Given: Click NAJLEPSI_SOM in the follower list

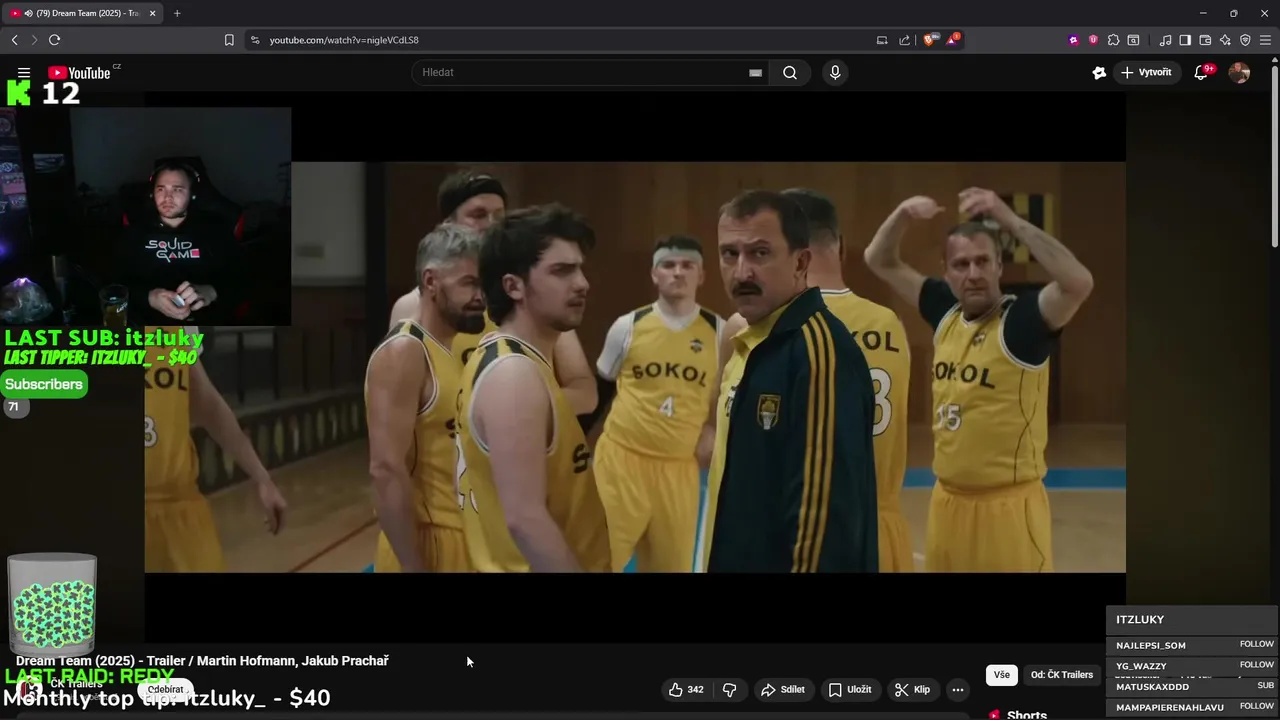Looking at the screenshot, I should point(1151,646).
